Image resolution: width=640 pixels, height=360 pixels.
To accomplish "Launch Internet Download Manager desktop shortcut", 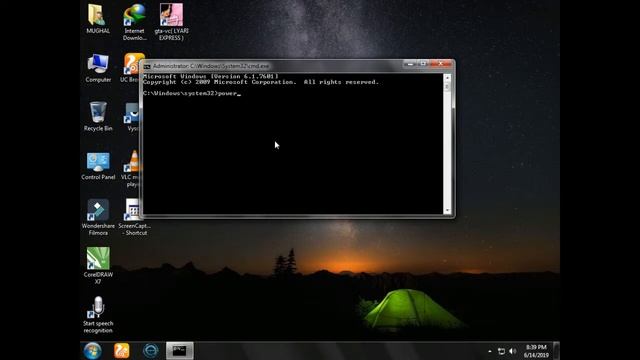I will (134, 22).
